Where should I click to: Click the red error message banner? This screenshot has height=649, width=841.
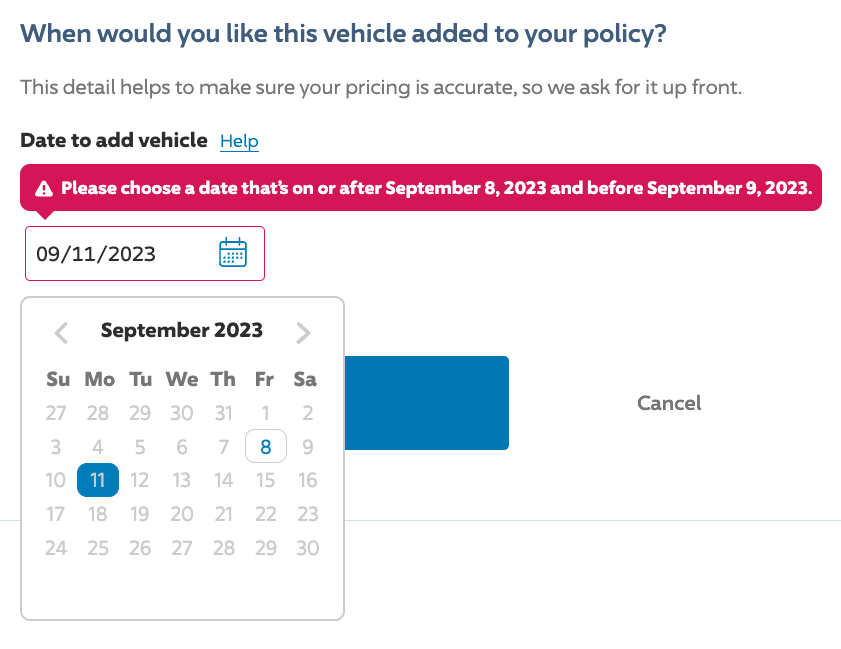(x=421, y=188)
